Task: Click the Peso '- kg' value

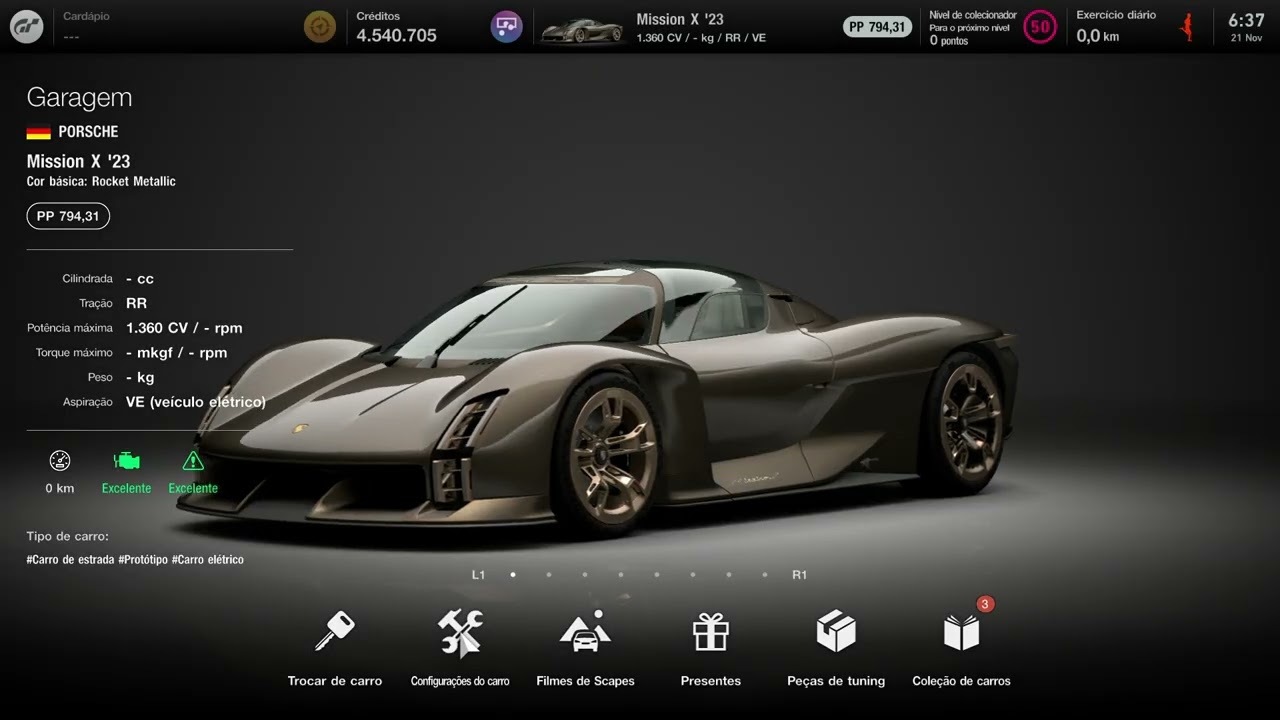Action: coord(140,378)
